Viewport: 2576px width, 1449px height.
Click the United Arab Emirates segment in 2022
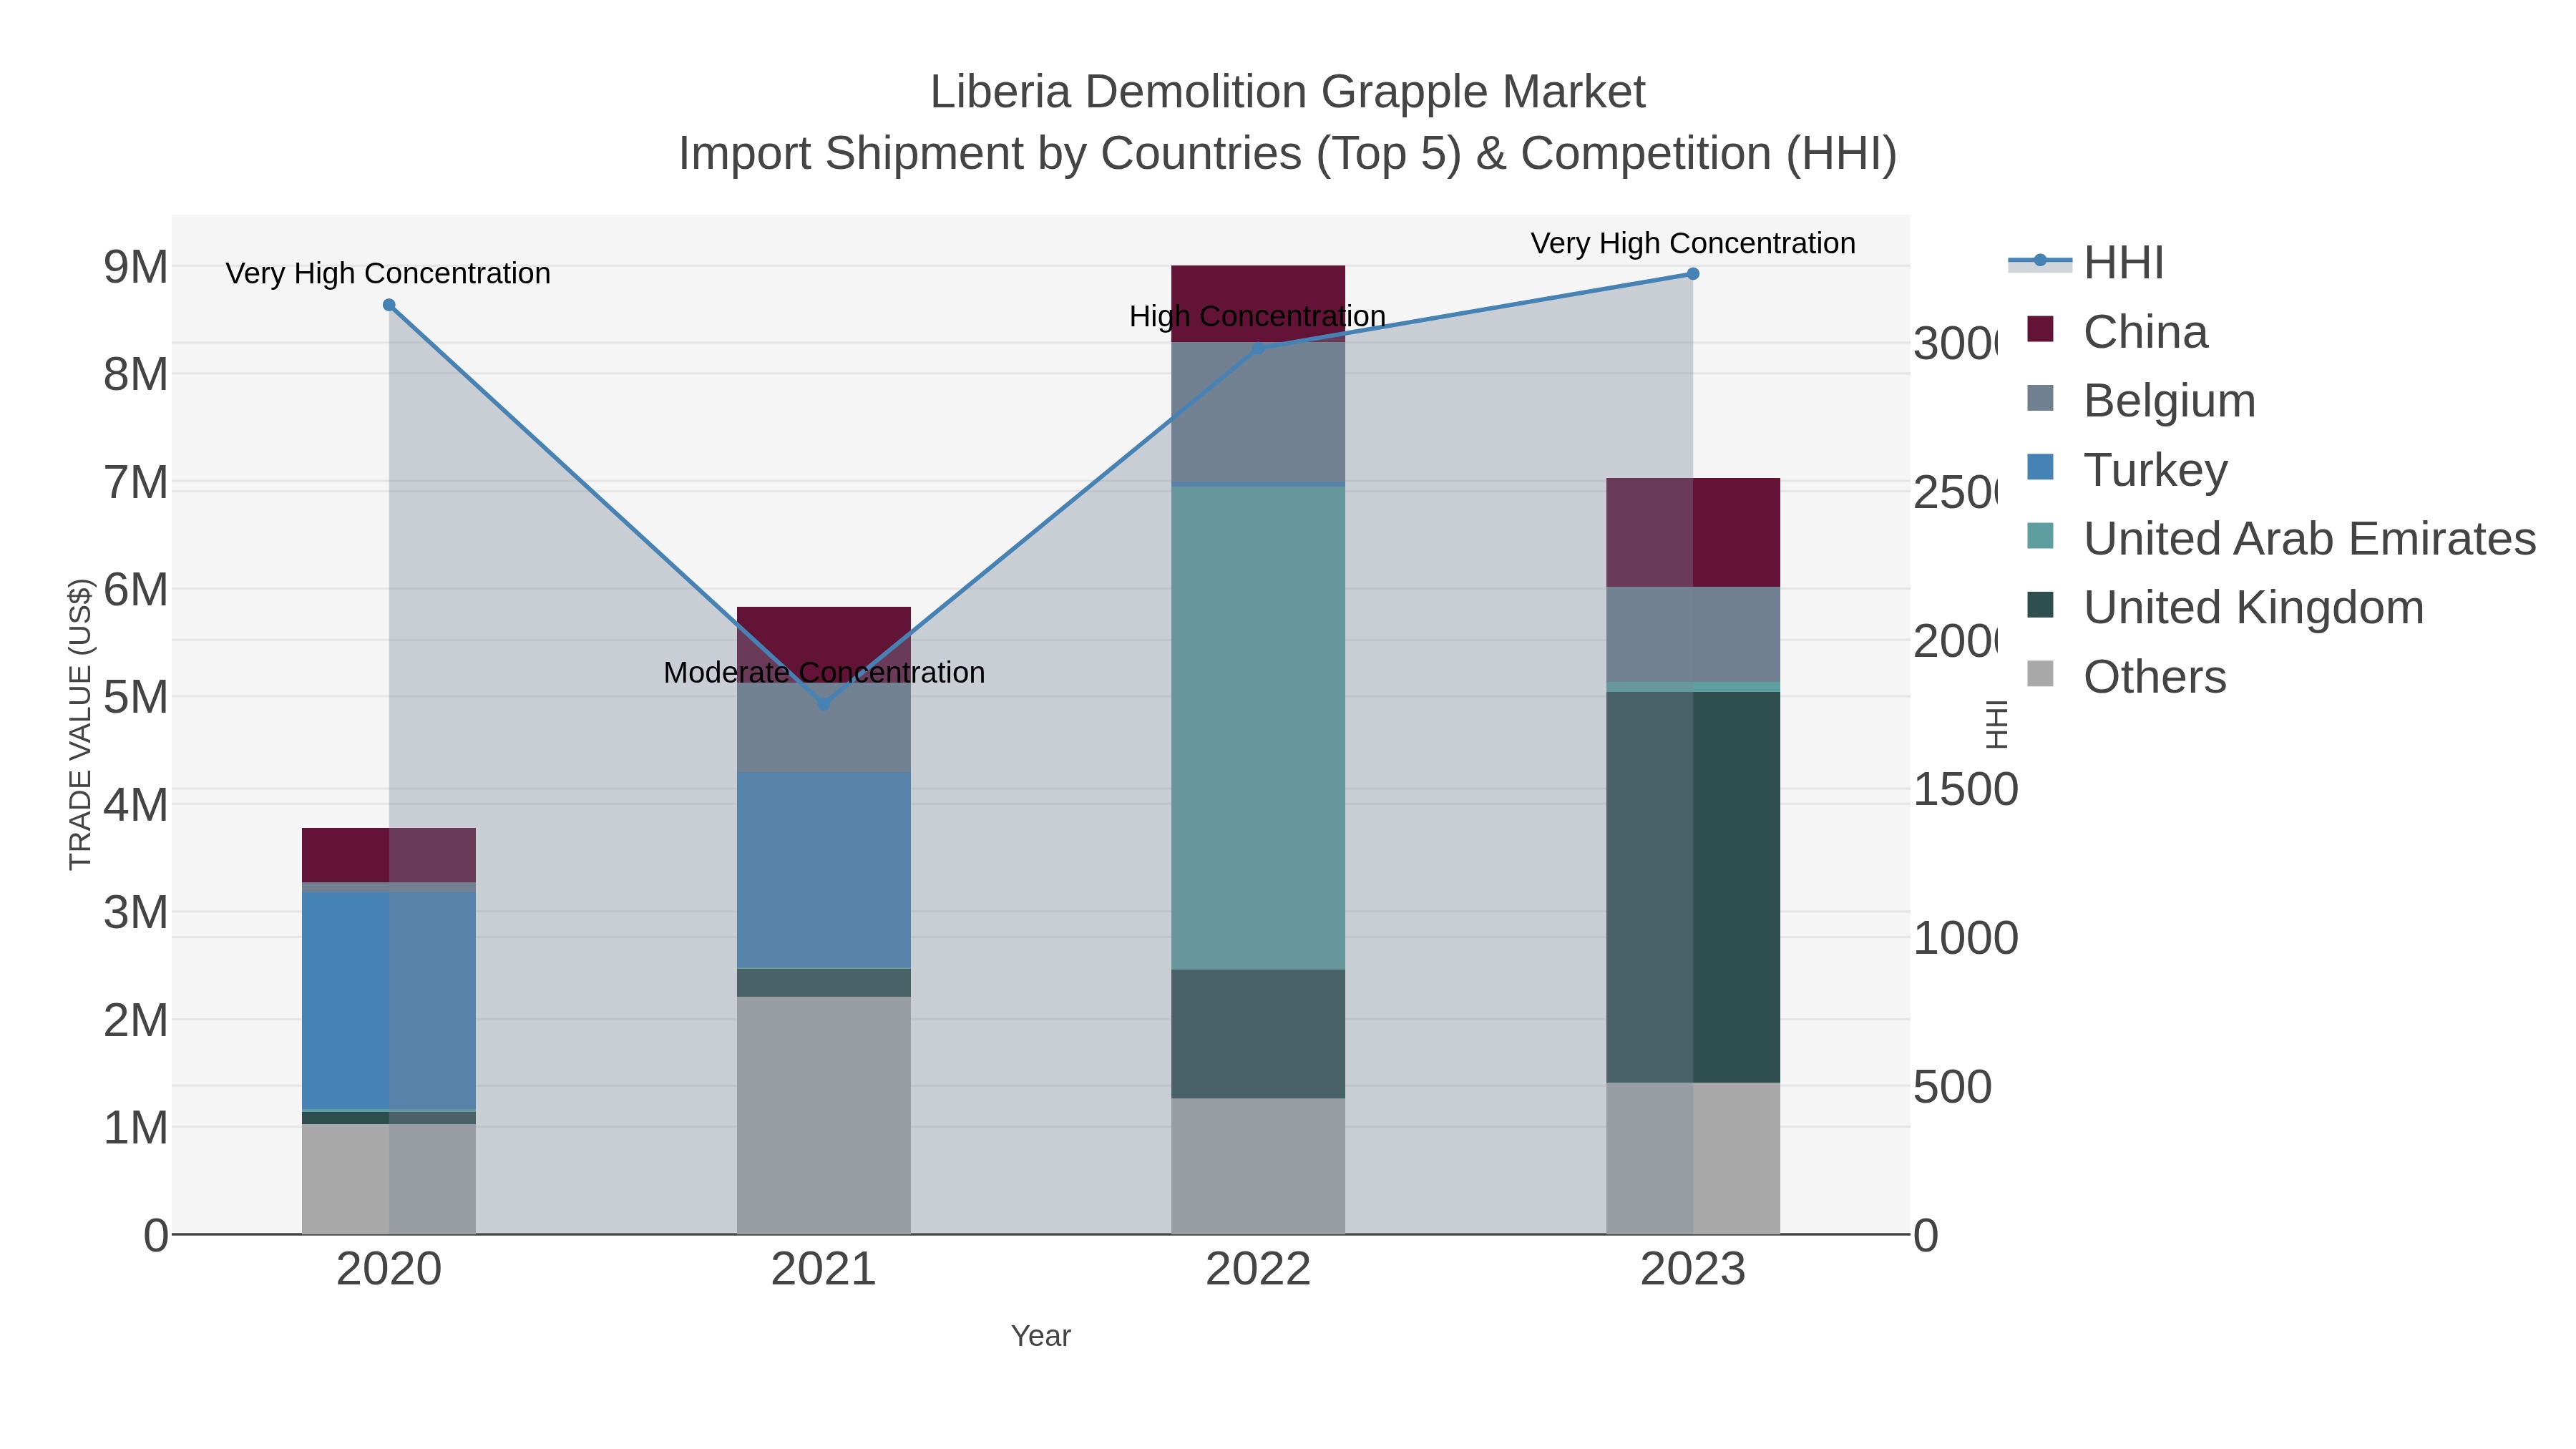1258,728
